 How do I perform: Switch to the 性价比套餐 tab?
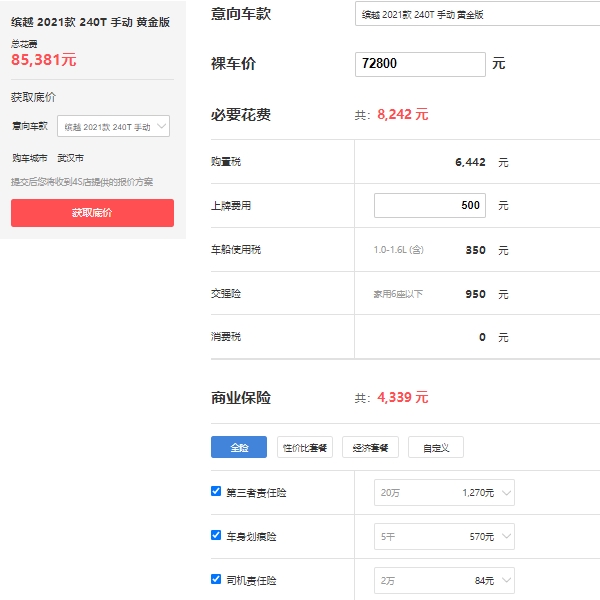click(x=305, y=447)
